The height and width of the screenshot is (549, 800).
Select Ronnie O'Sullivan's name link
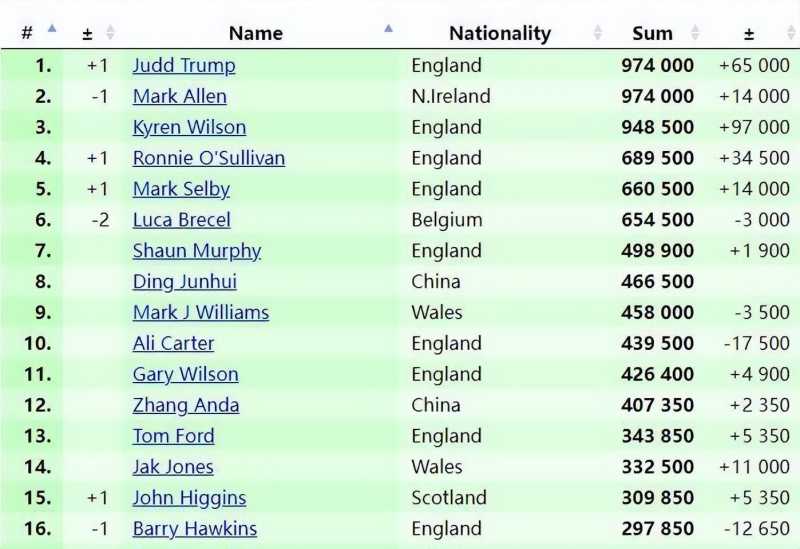click(x=209, y=159)
